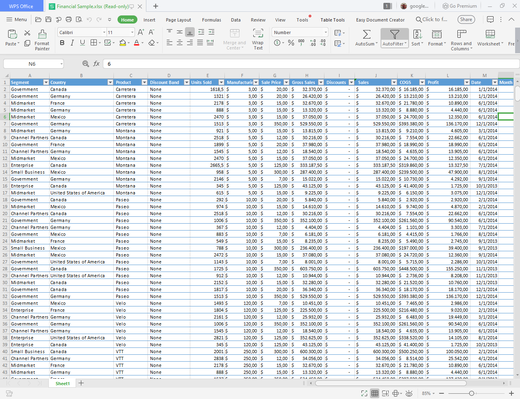
Task: Open the Data tab
Action: (236, 20)
